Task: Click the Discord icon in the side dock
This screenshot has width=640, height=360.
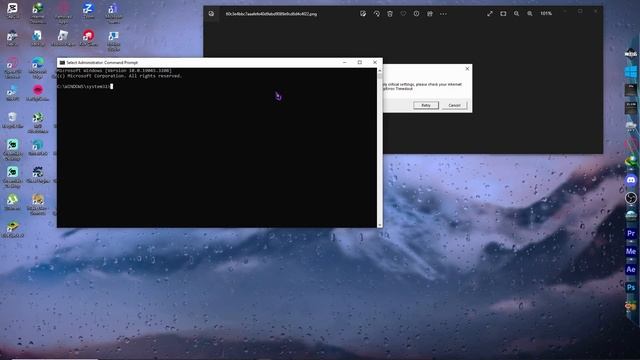Action: coord(631,180)
